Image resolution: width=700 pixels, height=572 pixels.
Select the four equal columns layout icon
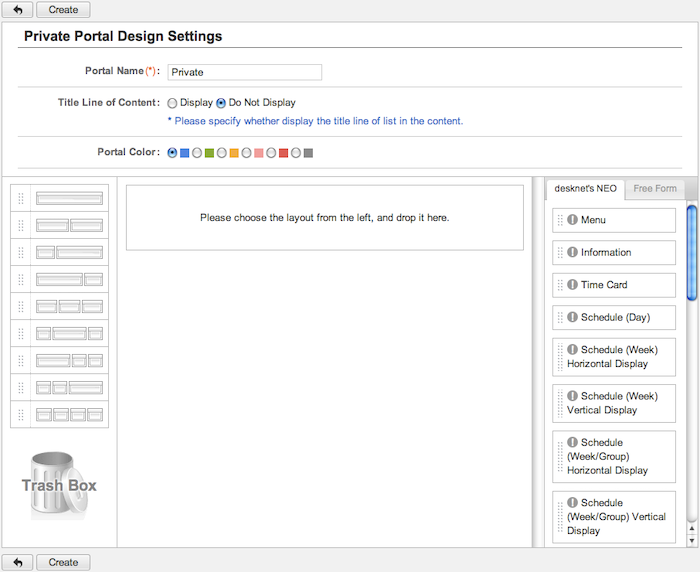(69, 414)
